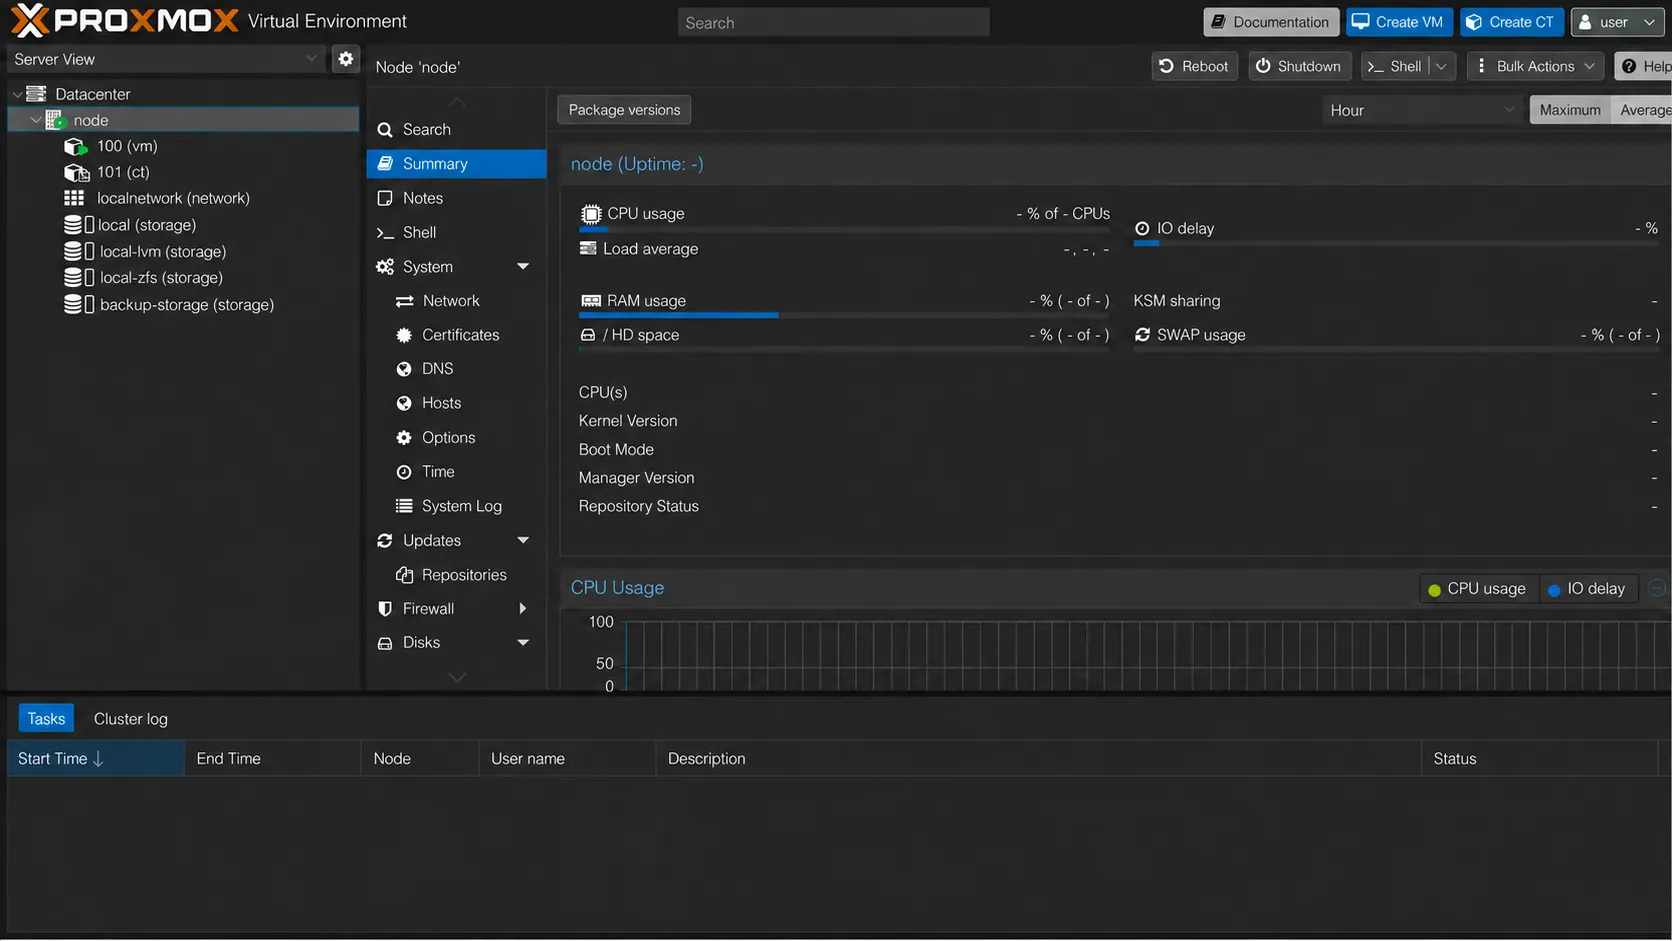
Task: Click the RAM usage memory icon
Action: [591, 301]
